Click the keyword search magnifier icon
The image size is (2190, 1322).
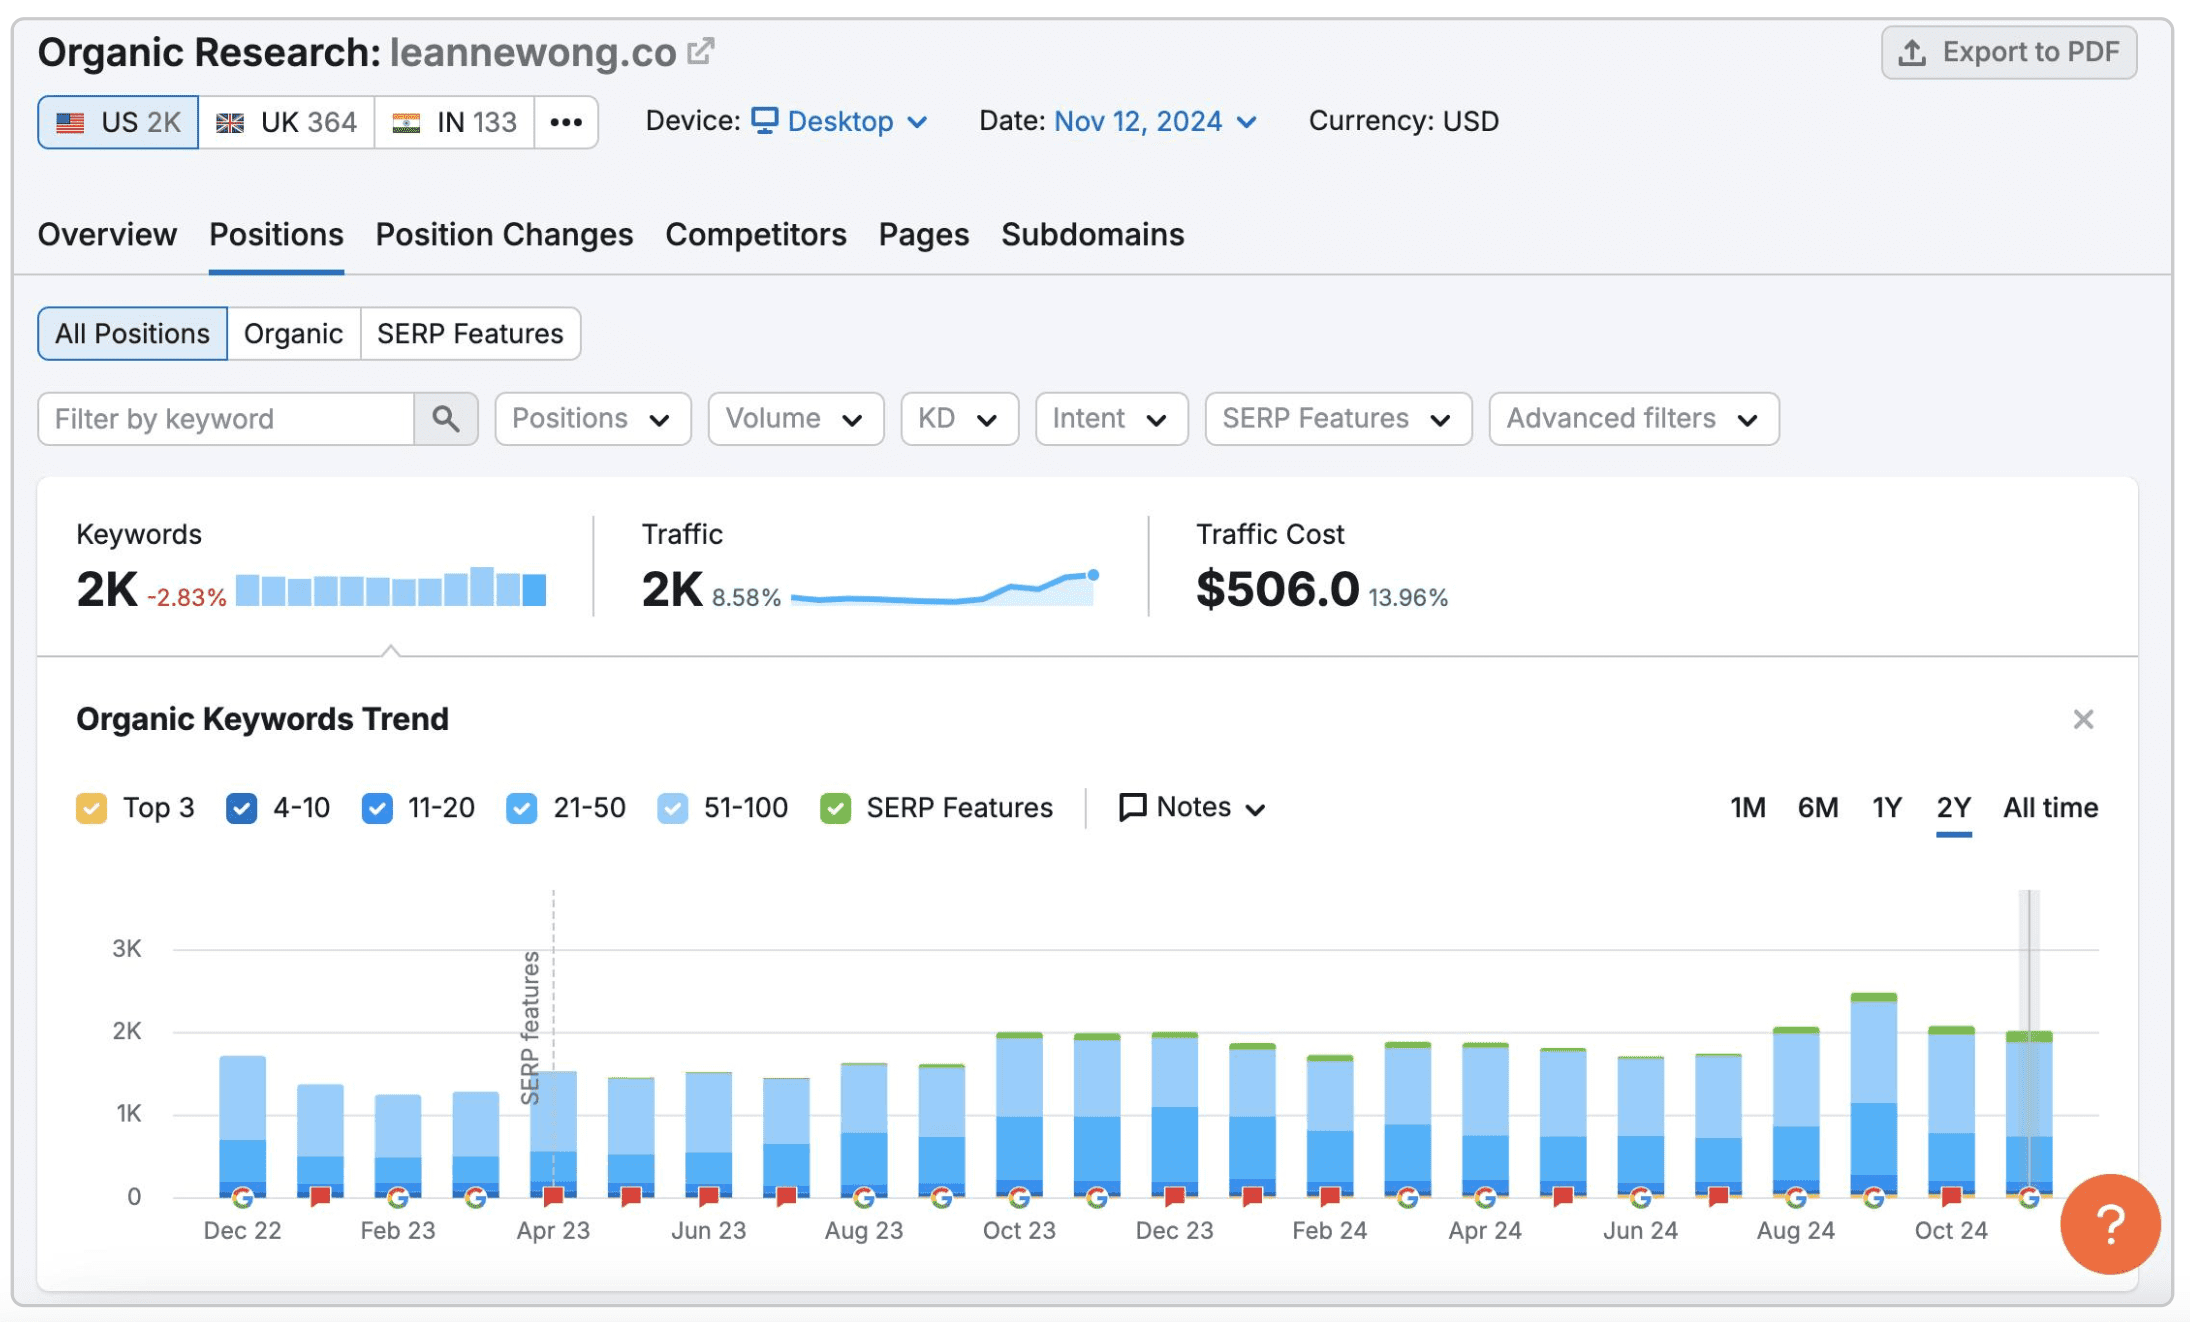coord(446,419)
